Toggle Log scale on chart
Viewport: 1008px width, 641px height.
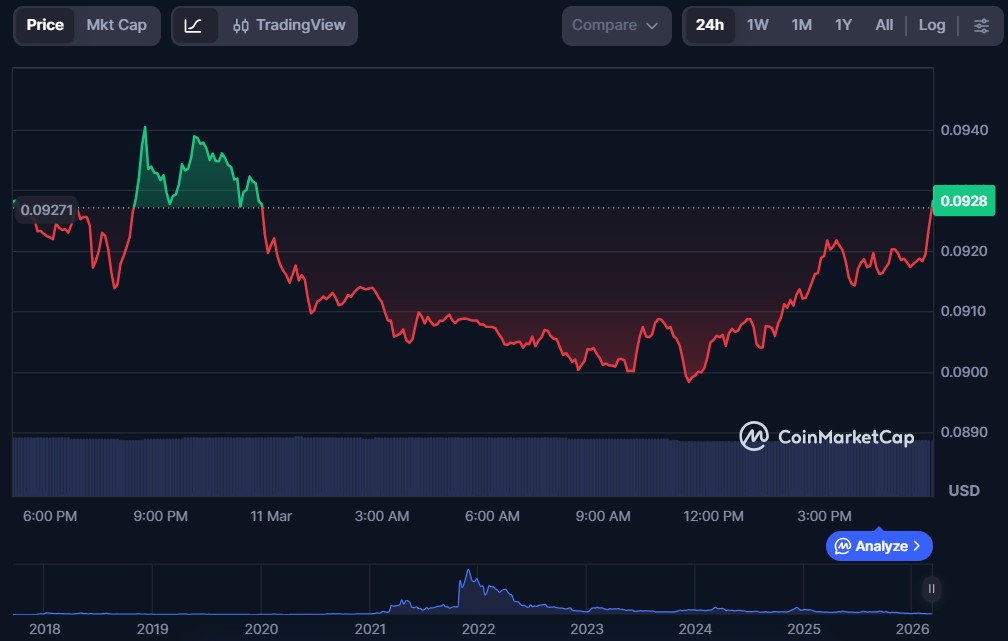click(x=931, y=25)
